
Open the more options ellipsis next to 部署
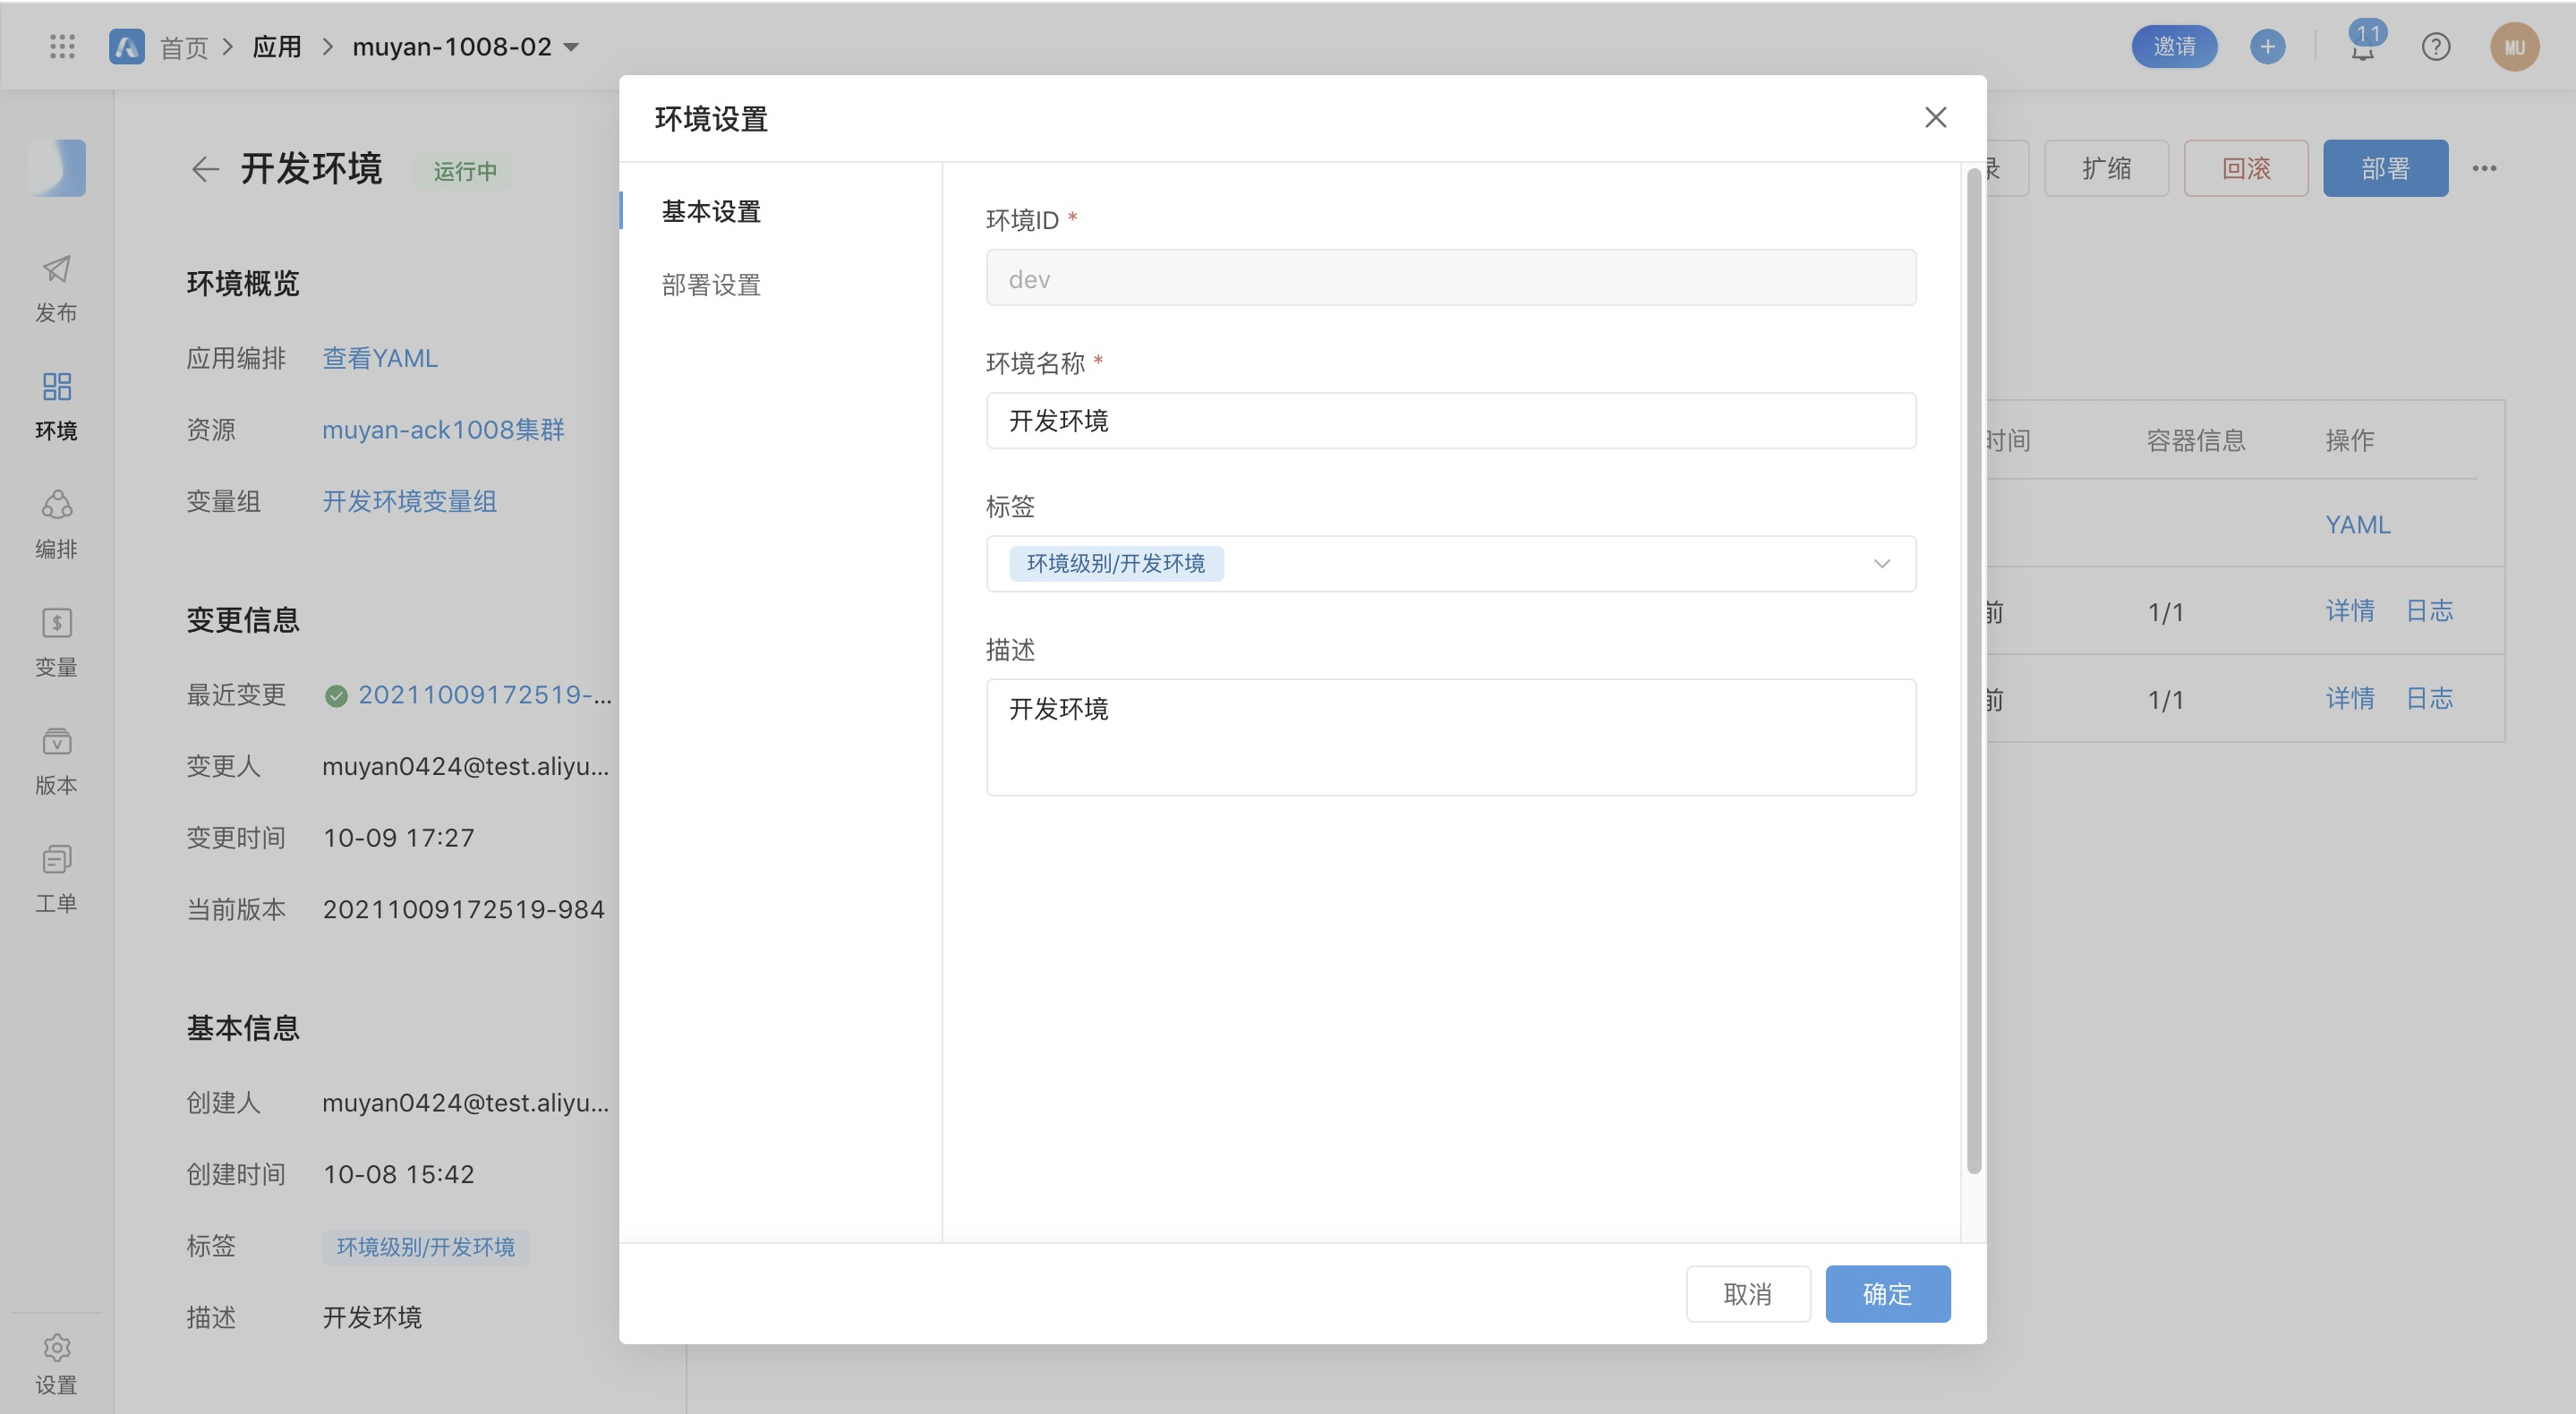pyautogui.click(x=2484, y=168)
